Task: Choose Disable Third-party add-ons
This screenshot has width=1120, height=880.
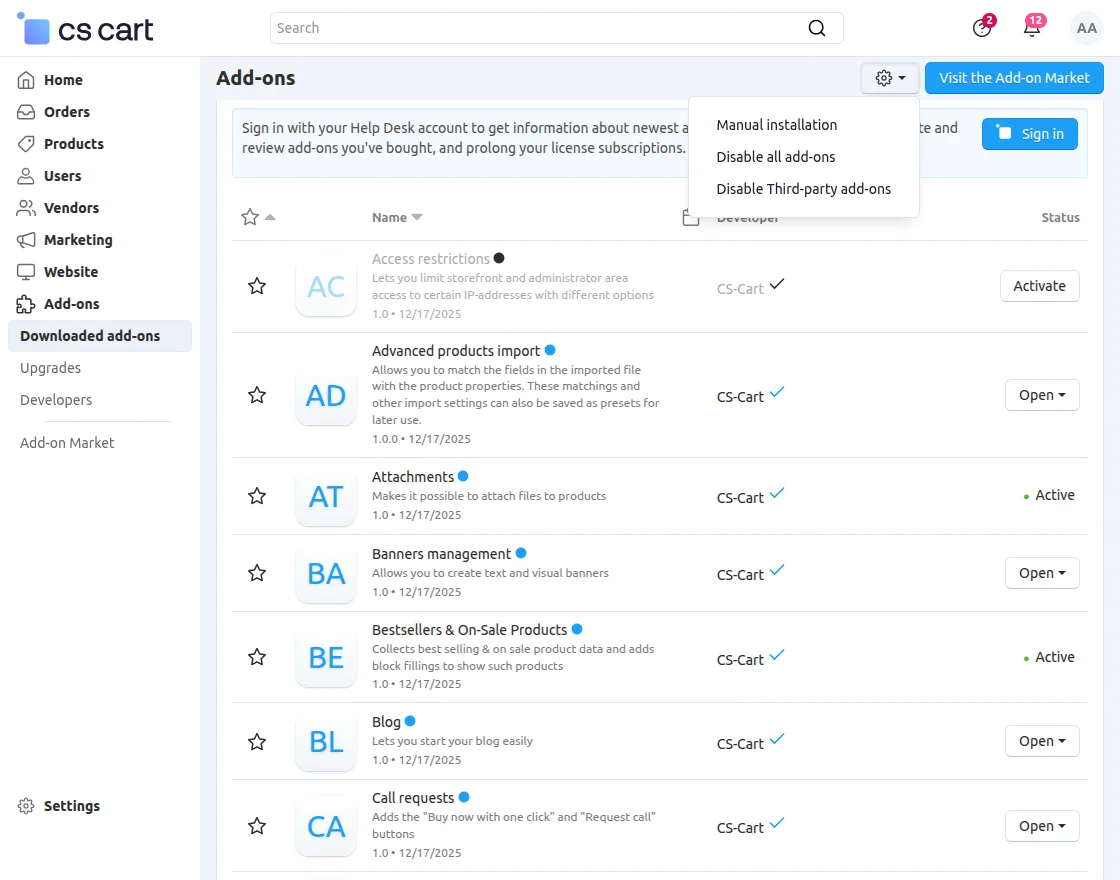Action: tap(804, 189)
